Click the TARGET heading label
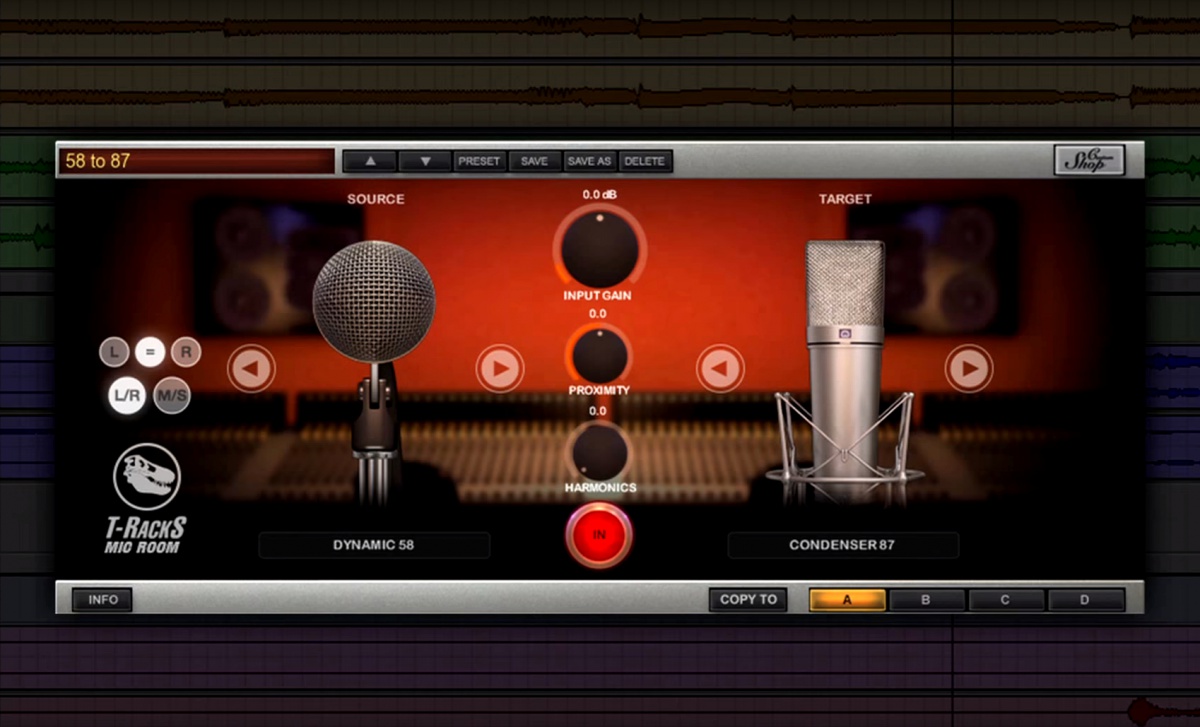The image size is (1200, 727). tap(845, 199)
